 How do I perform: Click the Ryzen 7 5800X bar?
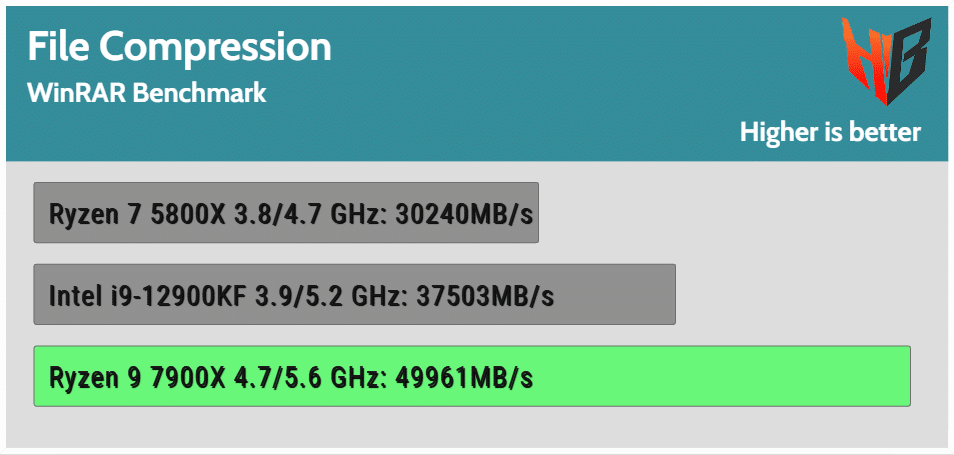pos(286,212)
